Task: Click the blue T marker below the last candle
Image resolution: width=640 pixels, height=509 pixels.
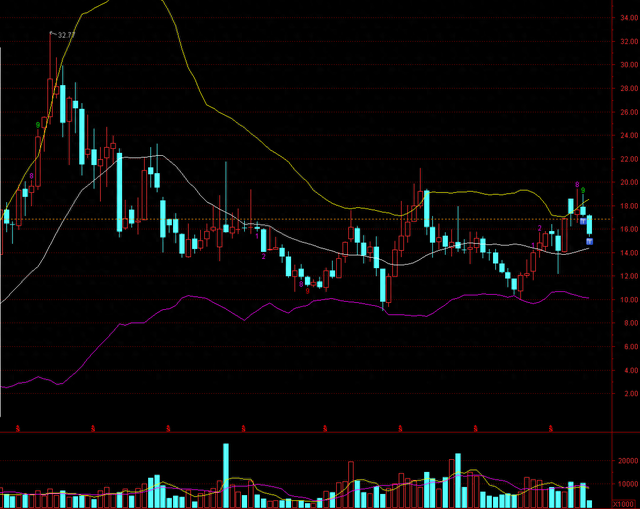Action: pos(589,242)
